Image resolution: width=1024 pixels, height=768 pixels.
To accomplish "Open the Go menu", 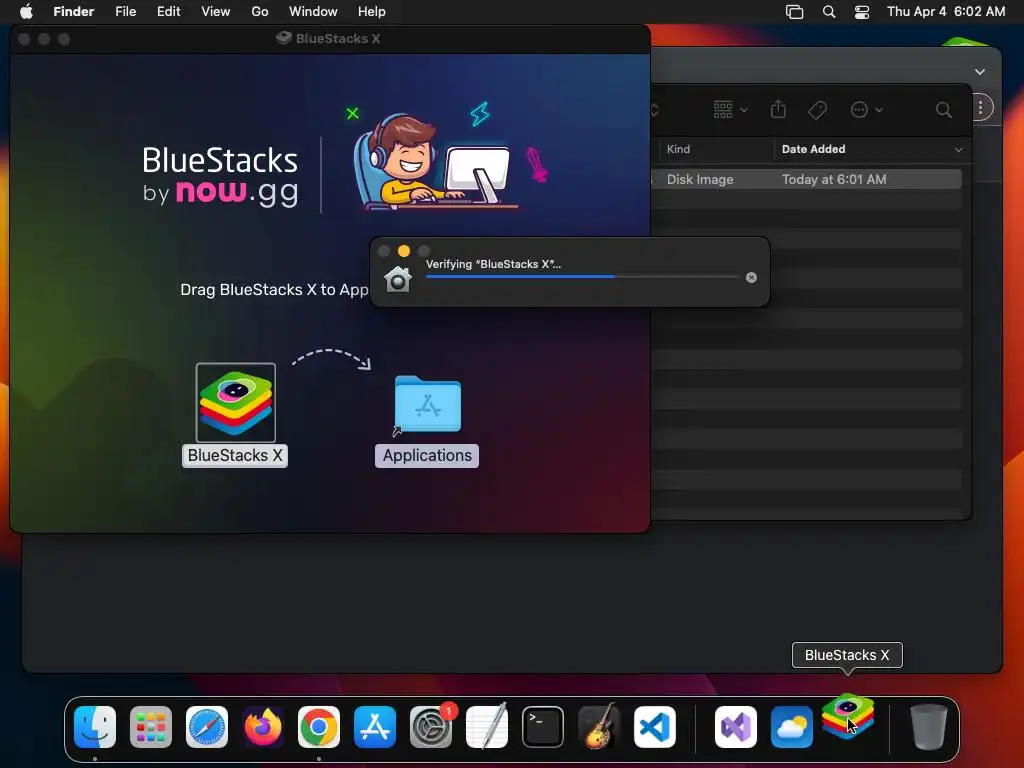I will pyautogui.click(x=260, y=12).
